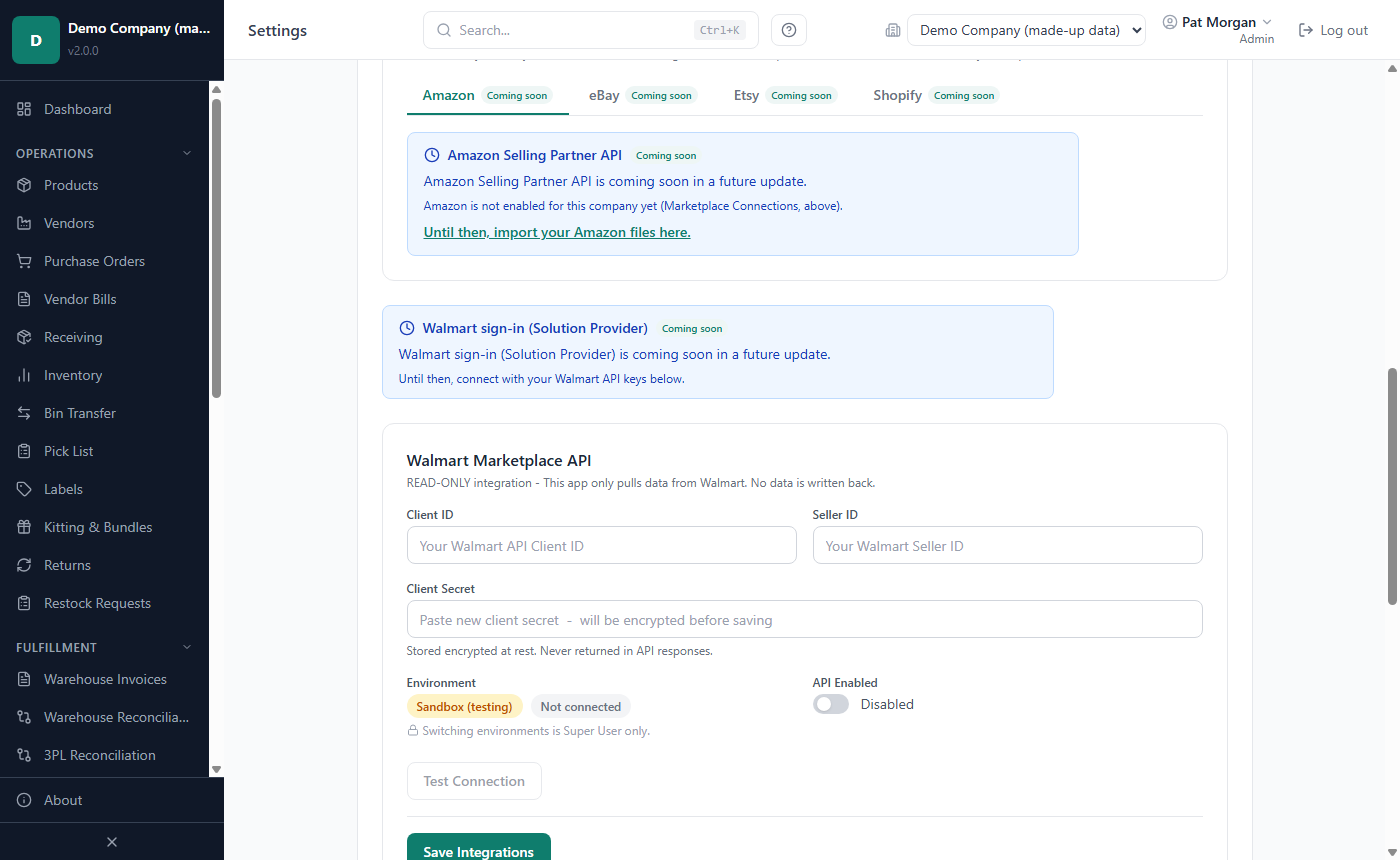Click the About info icon
Viewport: 1400px width, 860px height.
tap(24, 800)
